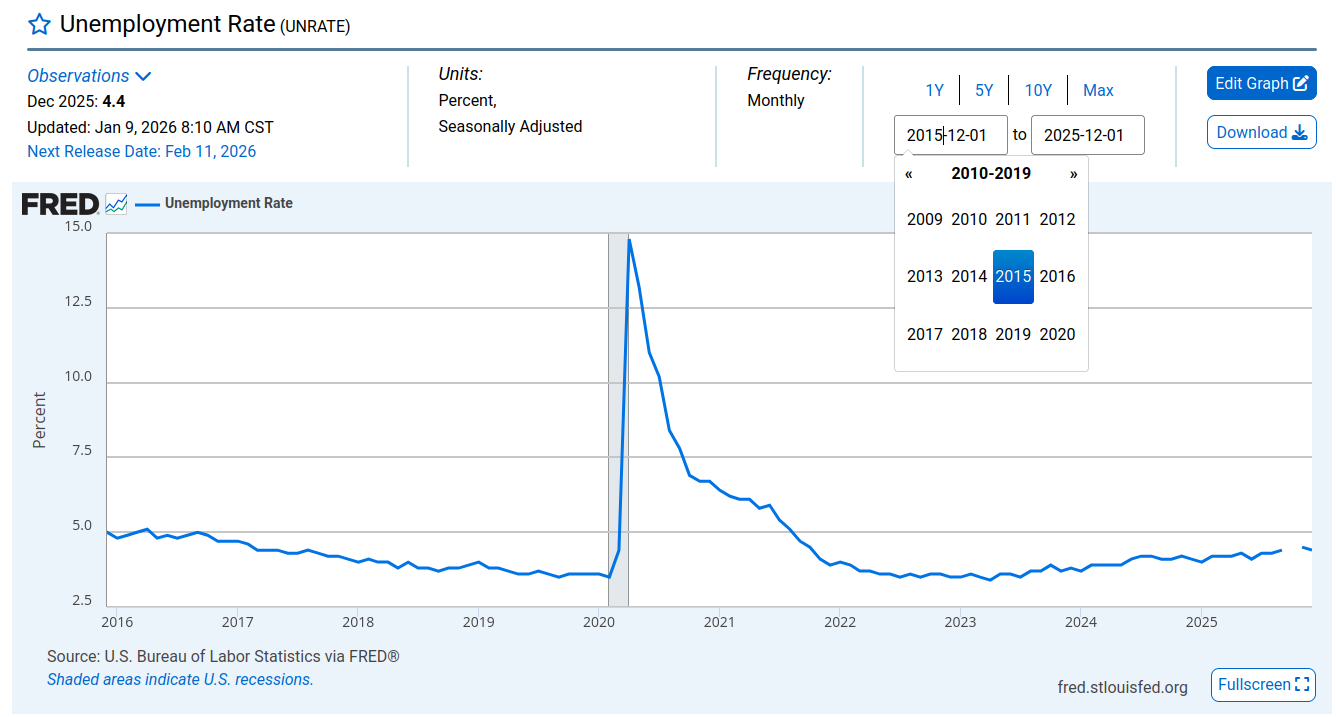Select the Max date range
Image resolution: width=1336 pixels, height=717 pixels.
pos(1098,91)
